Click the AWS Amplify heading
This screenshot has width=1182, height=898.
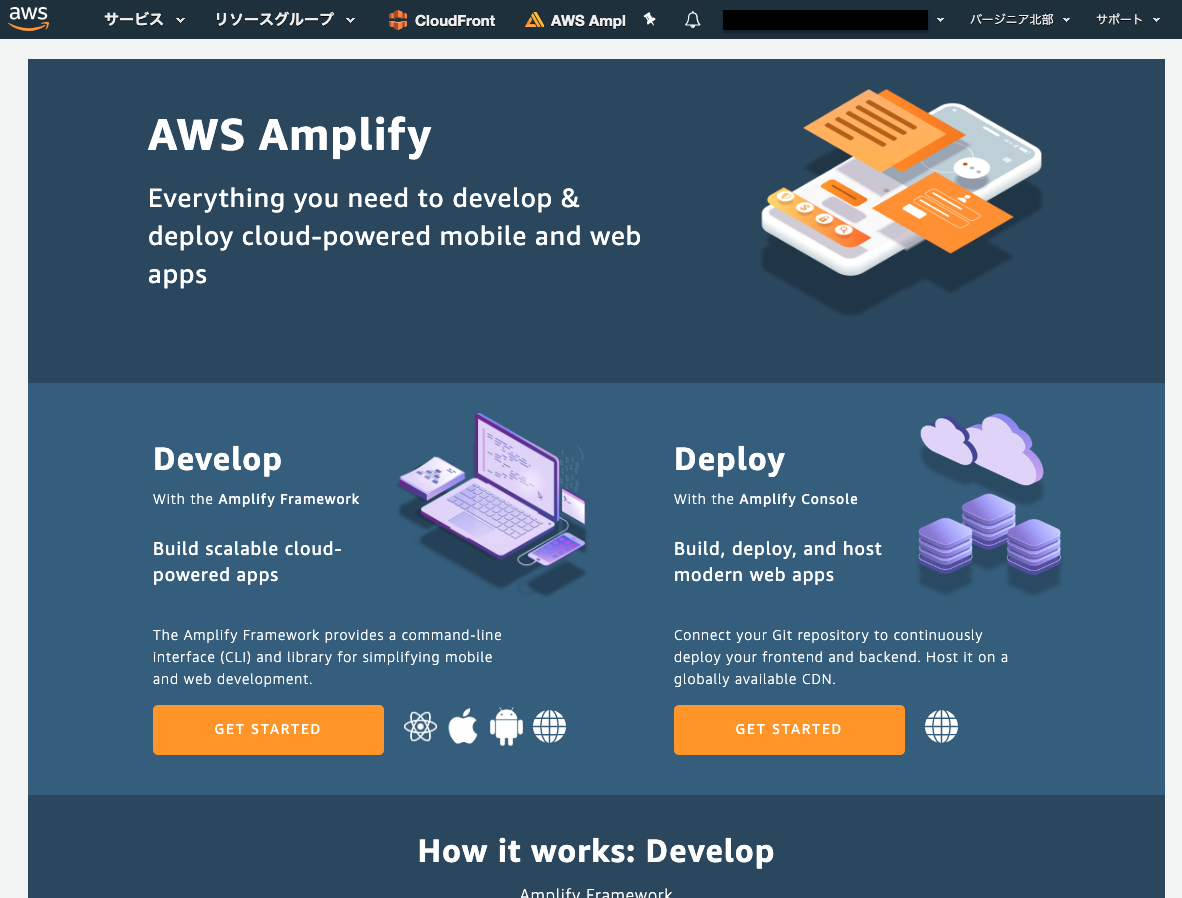pos(289,136)
